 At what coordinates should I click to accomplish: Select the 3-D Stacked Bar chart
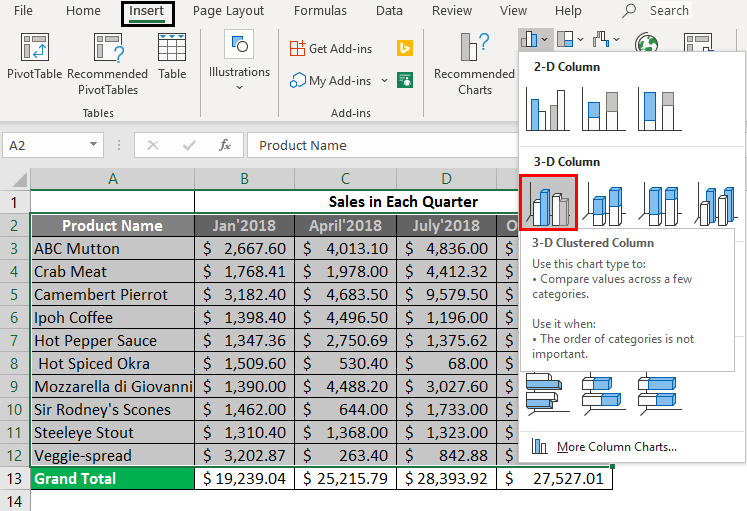pos(604,393)
